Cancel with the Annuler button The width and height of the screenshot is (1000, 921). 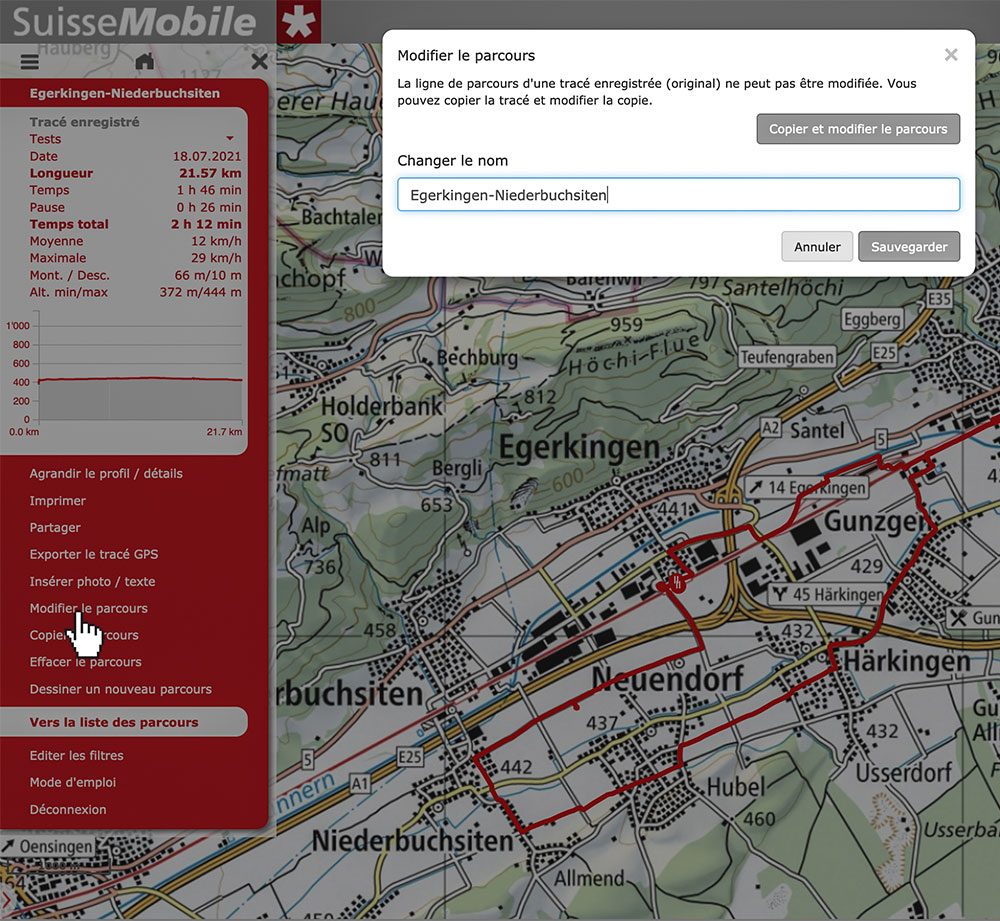[x=817, y=247]
